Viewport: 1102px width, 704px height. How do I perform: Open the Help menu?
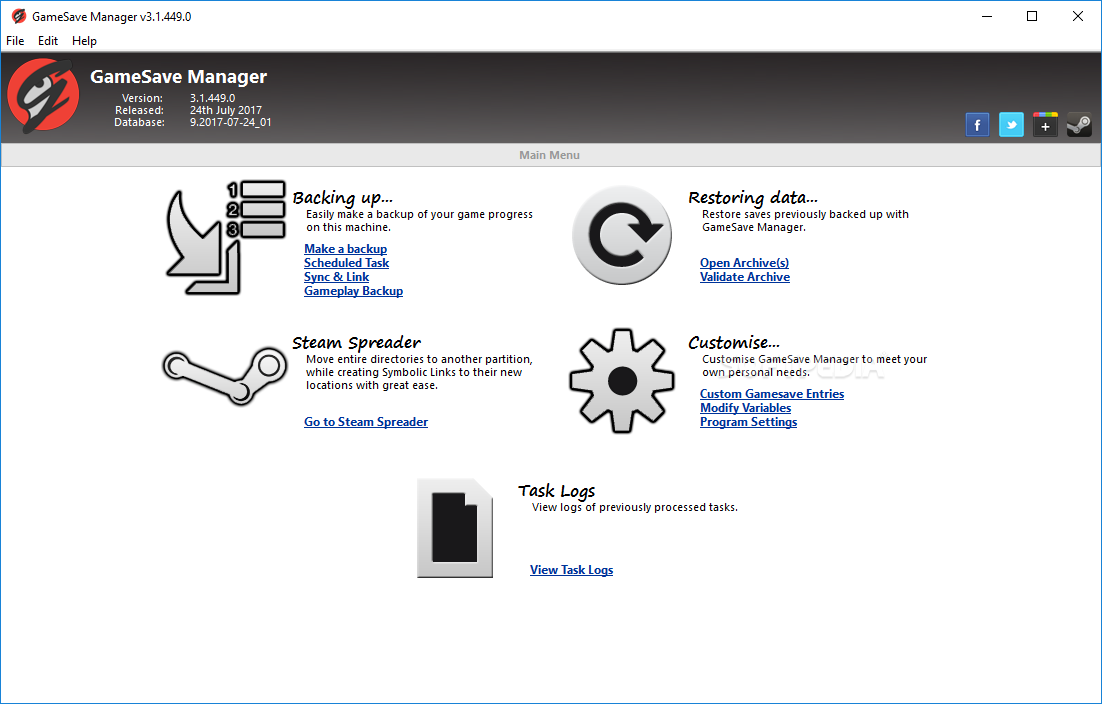[84, 41]
